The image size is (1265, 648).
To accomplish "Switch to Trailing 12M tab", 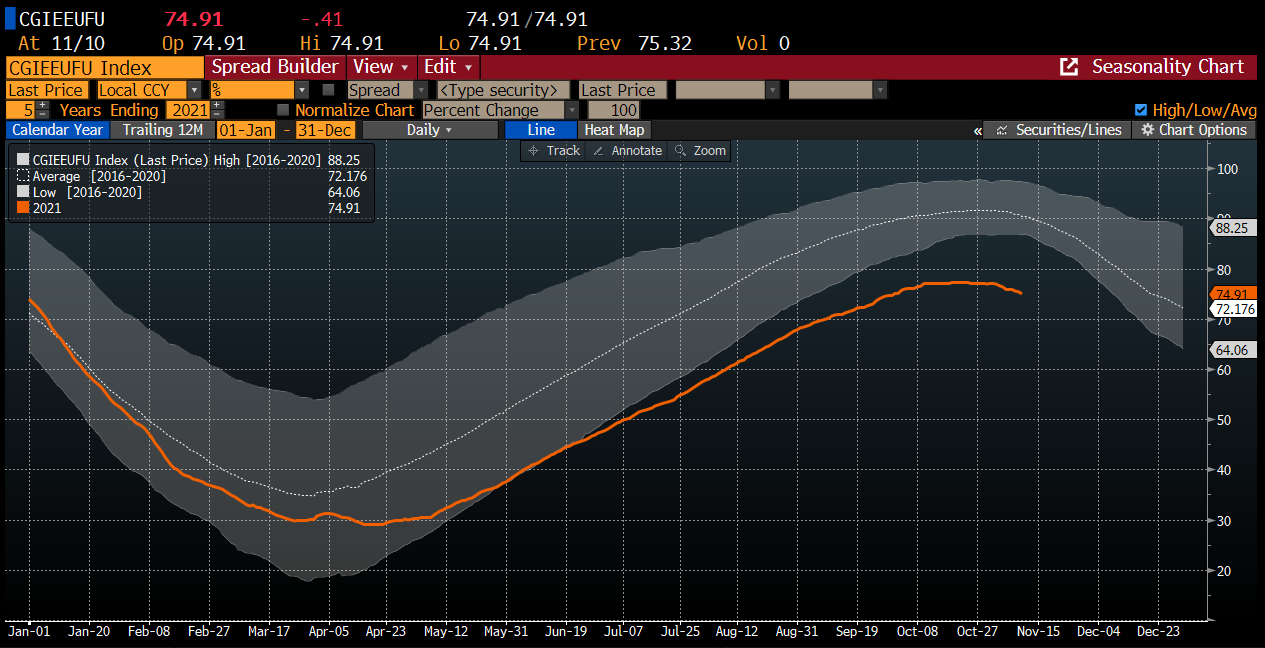I will [x=162, y=130].
